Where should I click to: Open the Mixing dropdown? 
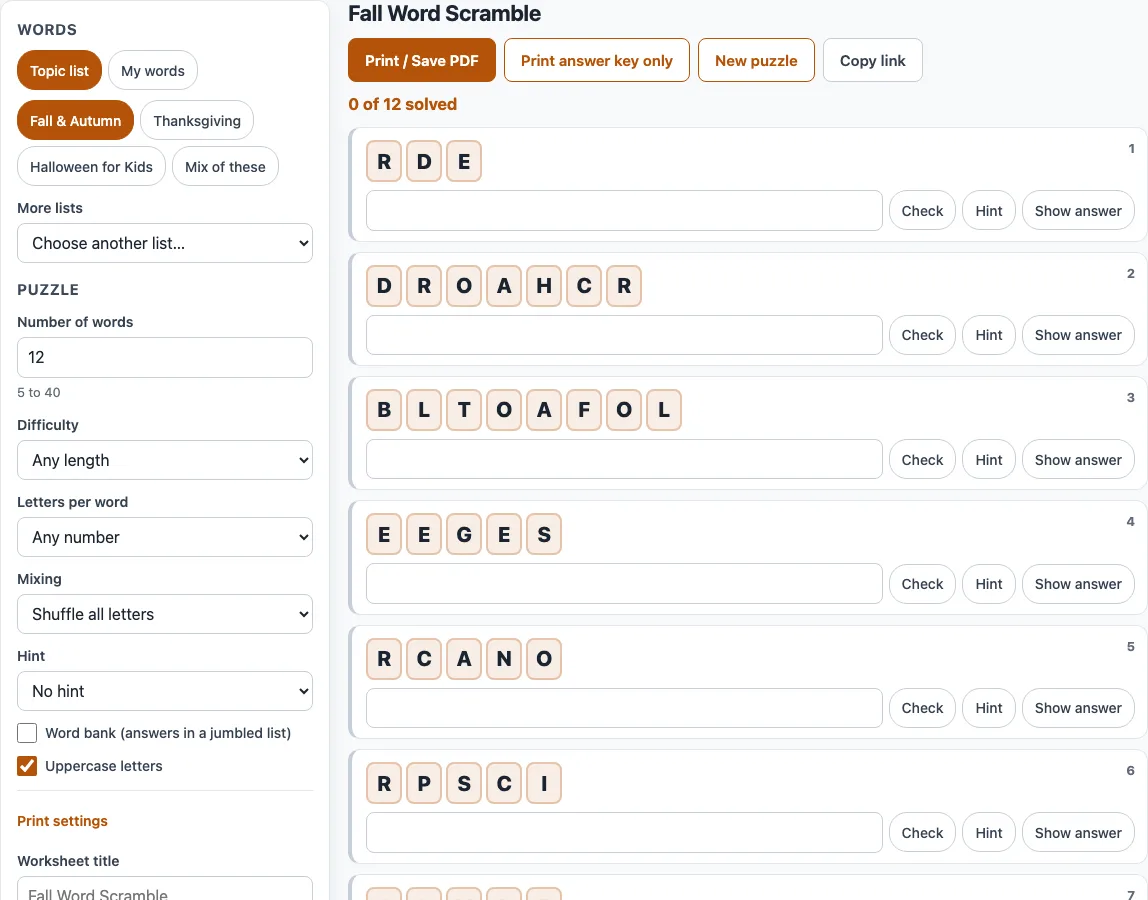(165, 614)
